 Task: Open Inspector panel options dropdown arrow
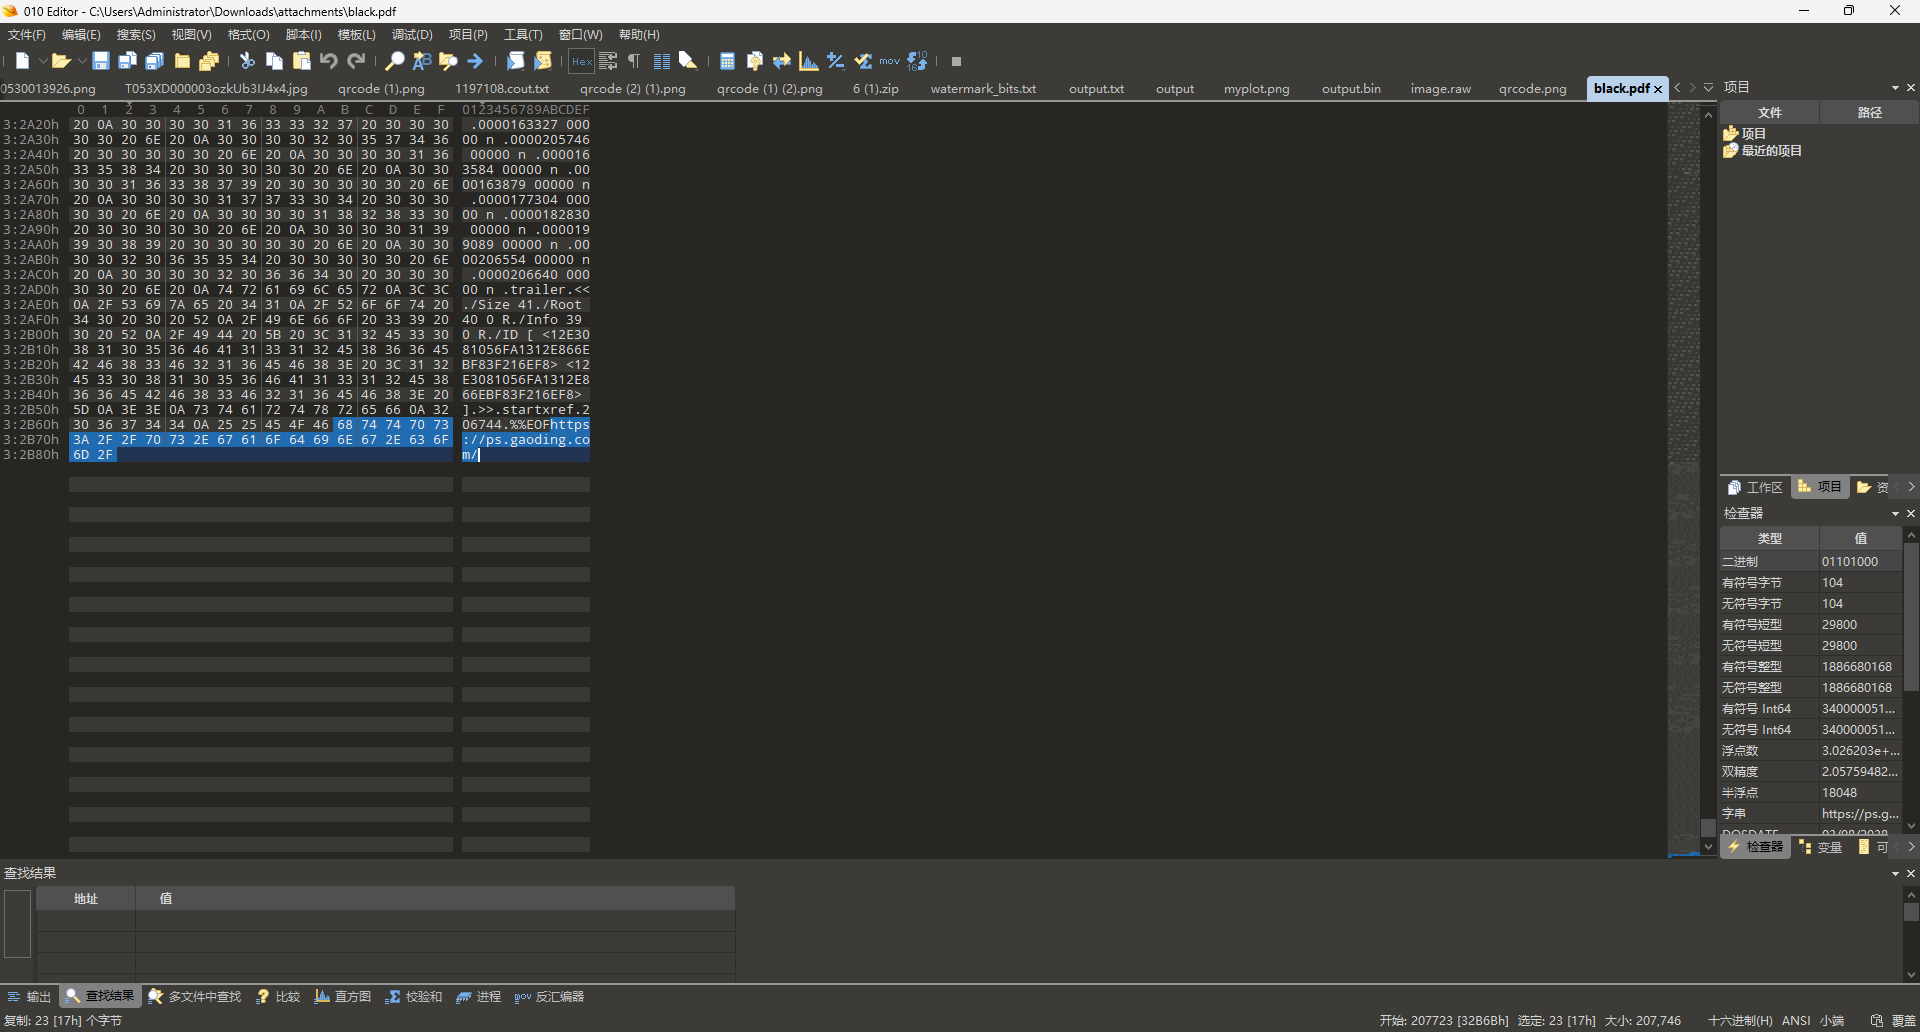click(x=1895, y=513)
